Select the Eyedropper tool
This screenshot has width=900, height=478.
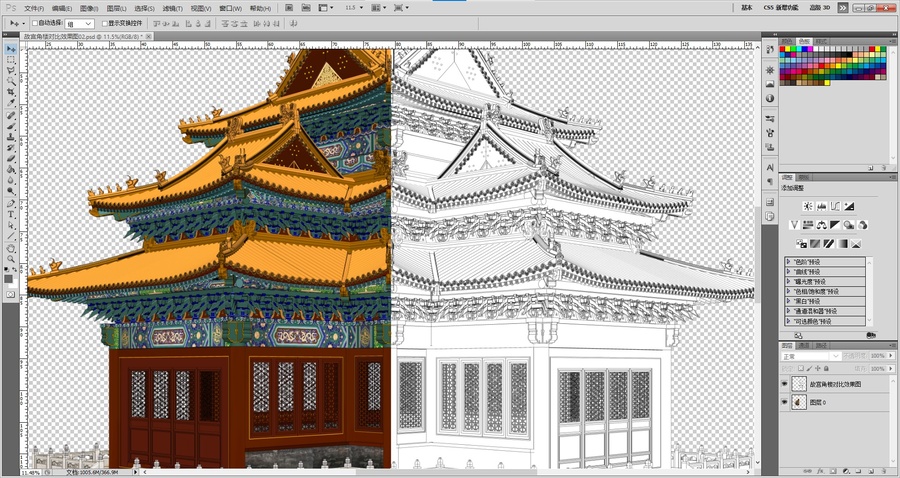11,103
